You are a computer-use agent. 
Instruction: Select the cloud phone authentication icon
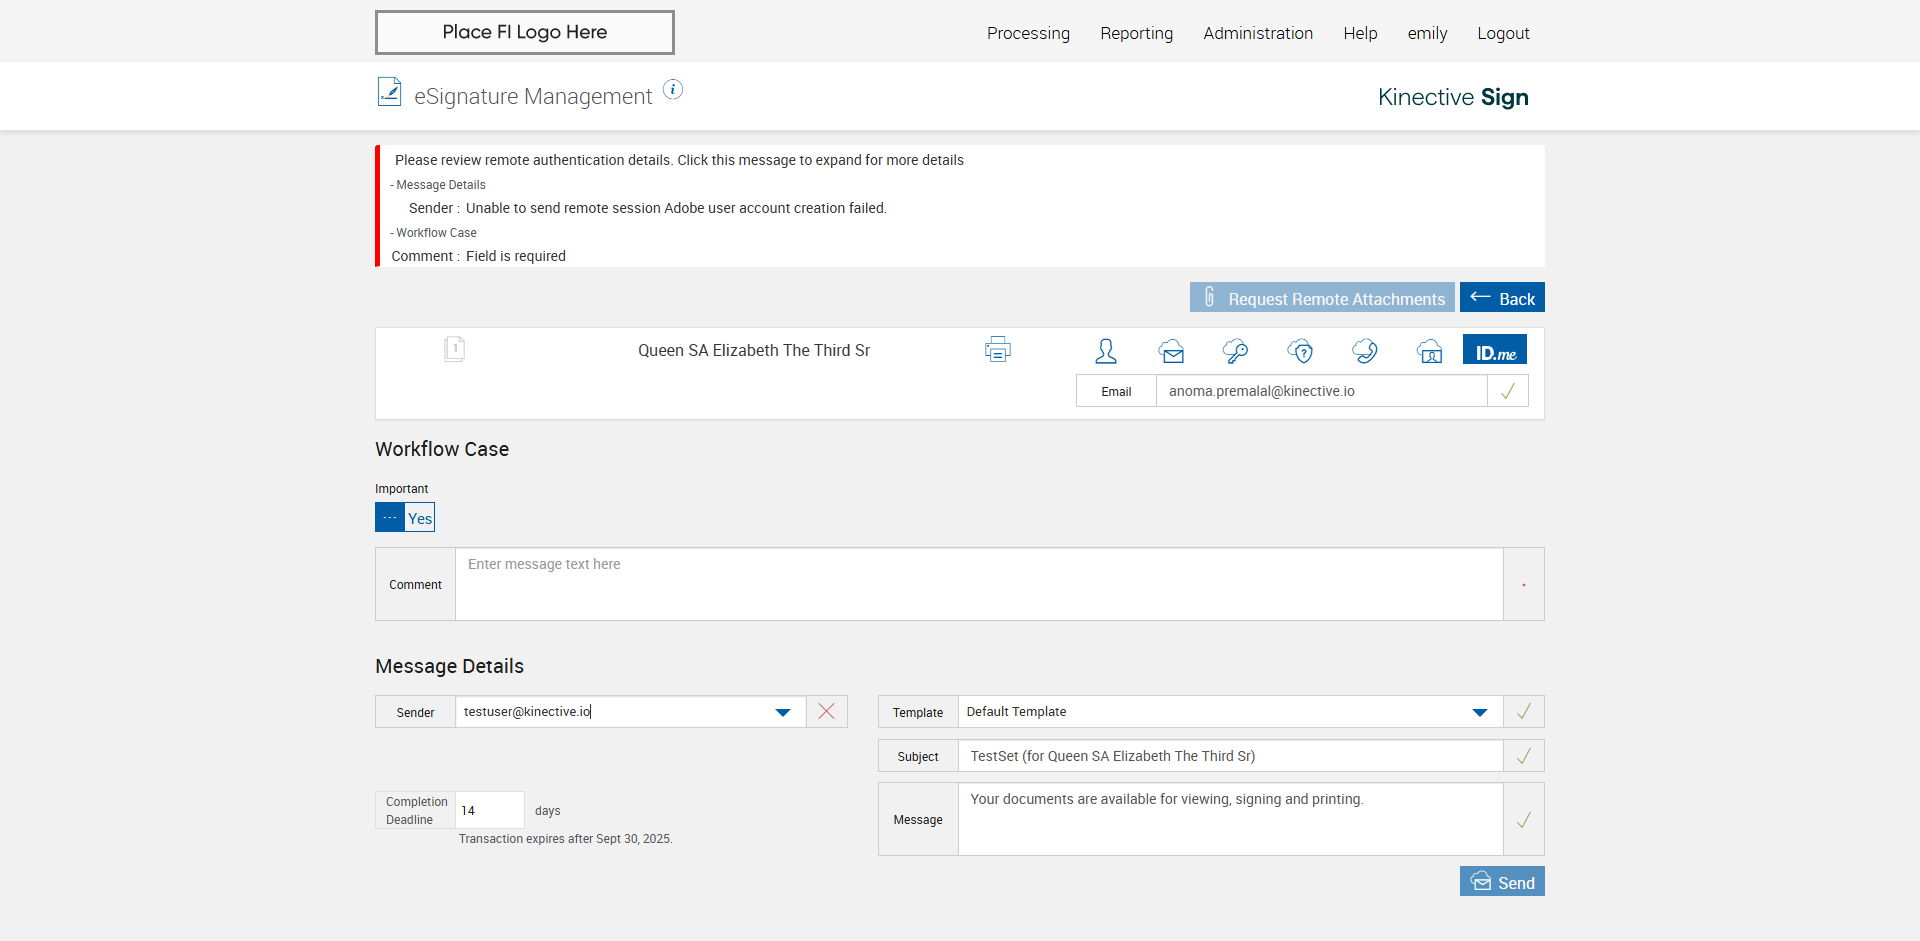(x=1364, y=351)
